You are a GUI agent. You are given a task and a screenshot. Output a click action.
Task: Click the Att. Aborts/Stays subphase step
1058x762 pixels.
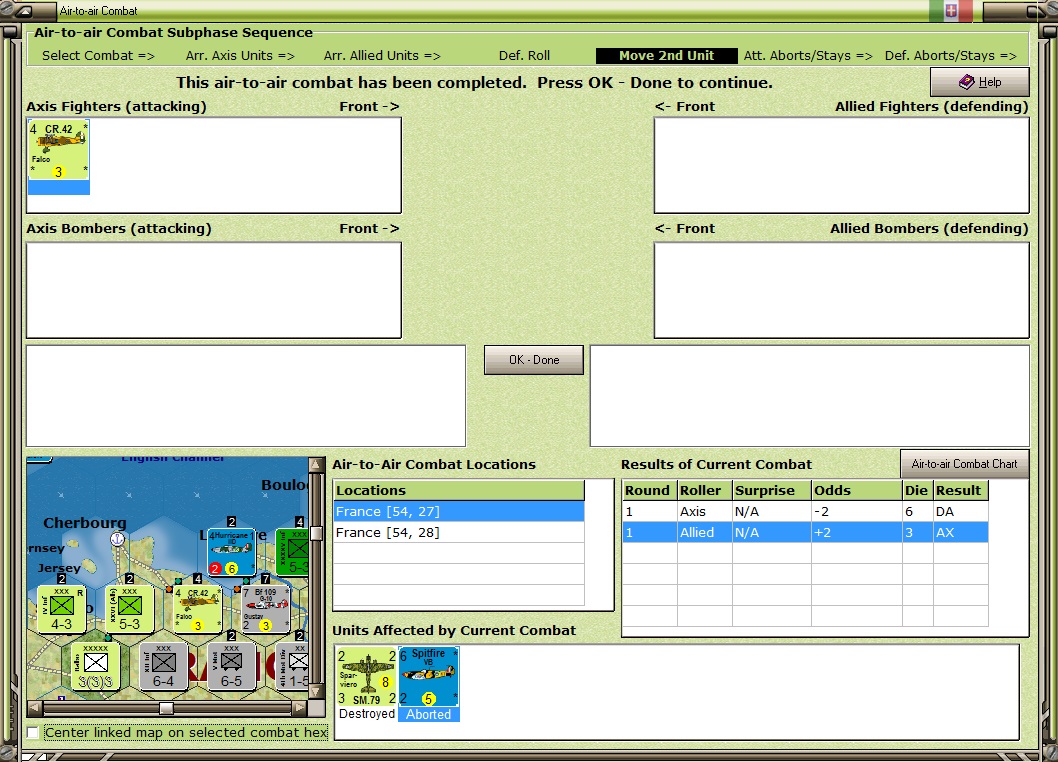point(808,55)
